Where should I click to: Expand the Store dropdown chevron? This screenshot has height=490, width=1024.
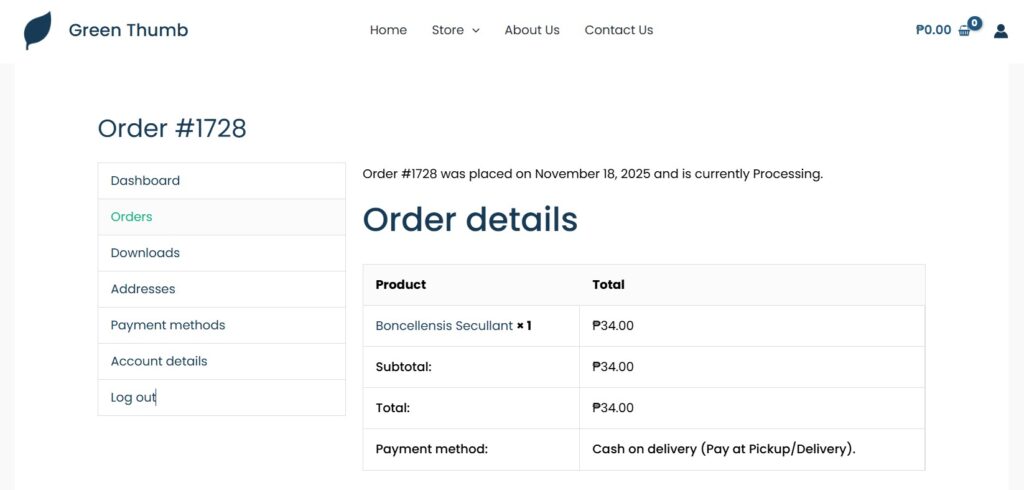pyautogui.click(x=476, y=31)
